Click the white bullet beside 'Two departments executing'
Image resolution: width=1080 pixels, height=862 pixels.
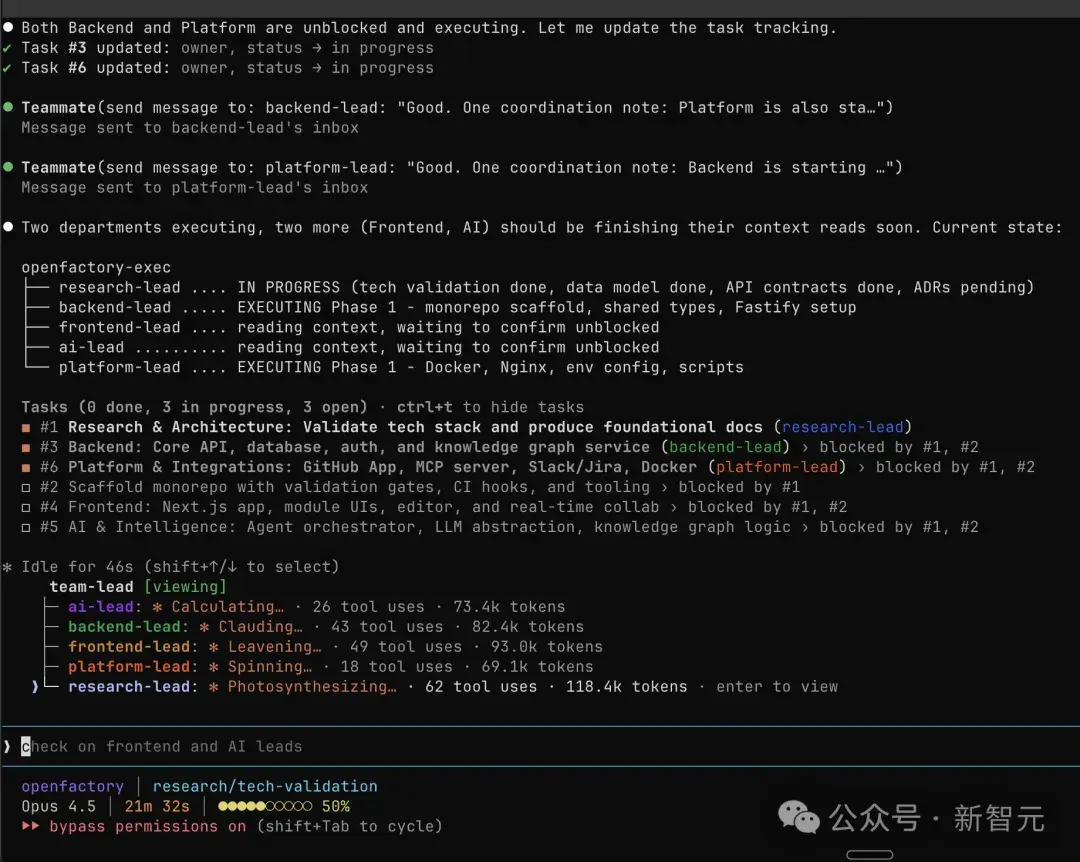[8, 227]
